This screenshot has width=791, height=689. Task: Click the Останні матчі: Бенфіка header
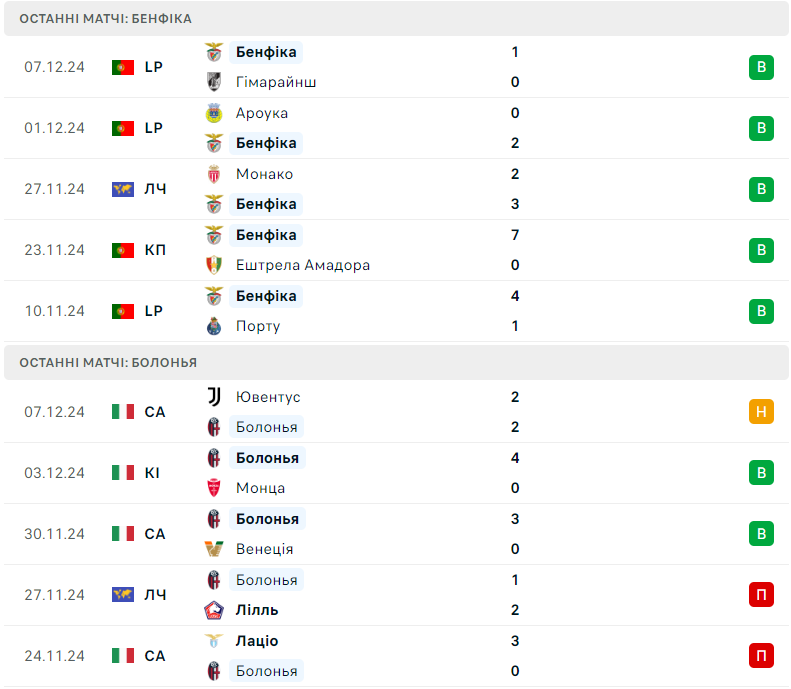tap(396, 19)
